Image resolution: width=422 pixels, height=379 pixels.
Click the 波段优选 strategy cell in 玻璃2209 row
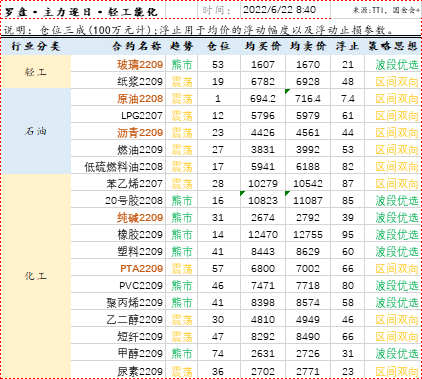tap(393, 64)
